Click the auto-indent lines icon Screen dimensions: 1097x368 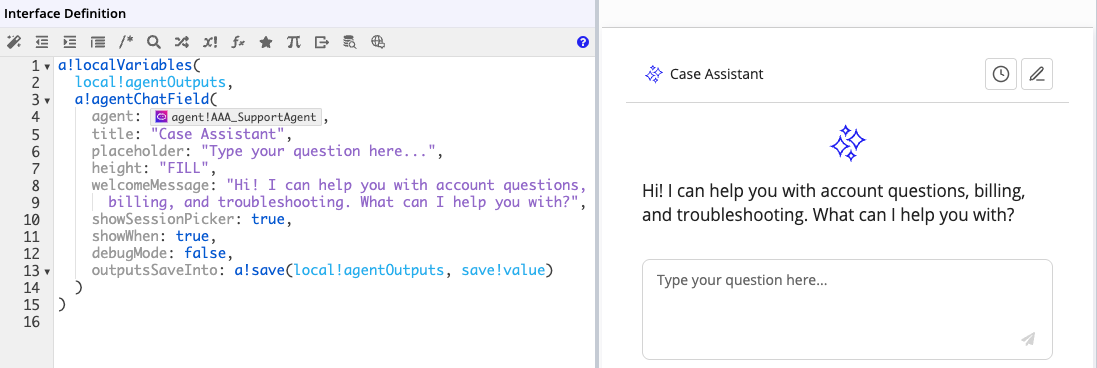[x=97, y=42]
